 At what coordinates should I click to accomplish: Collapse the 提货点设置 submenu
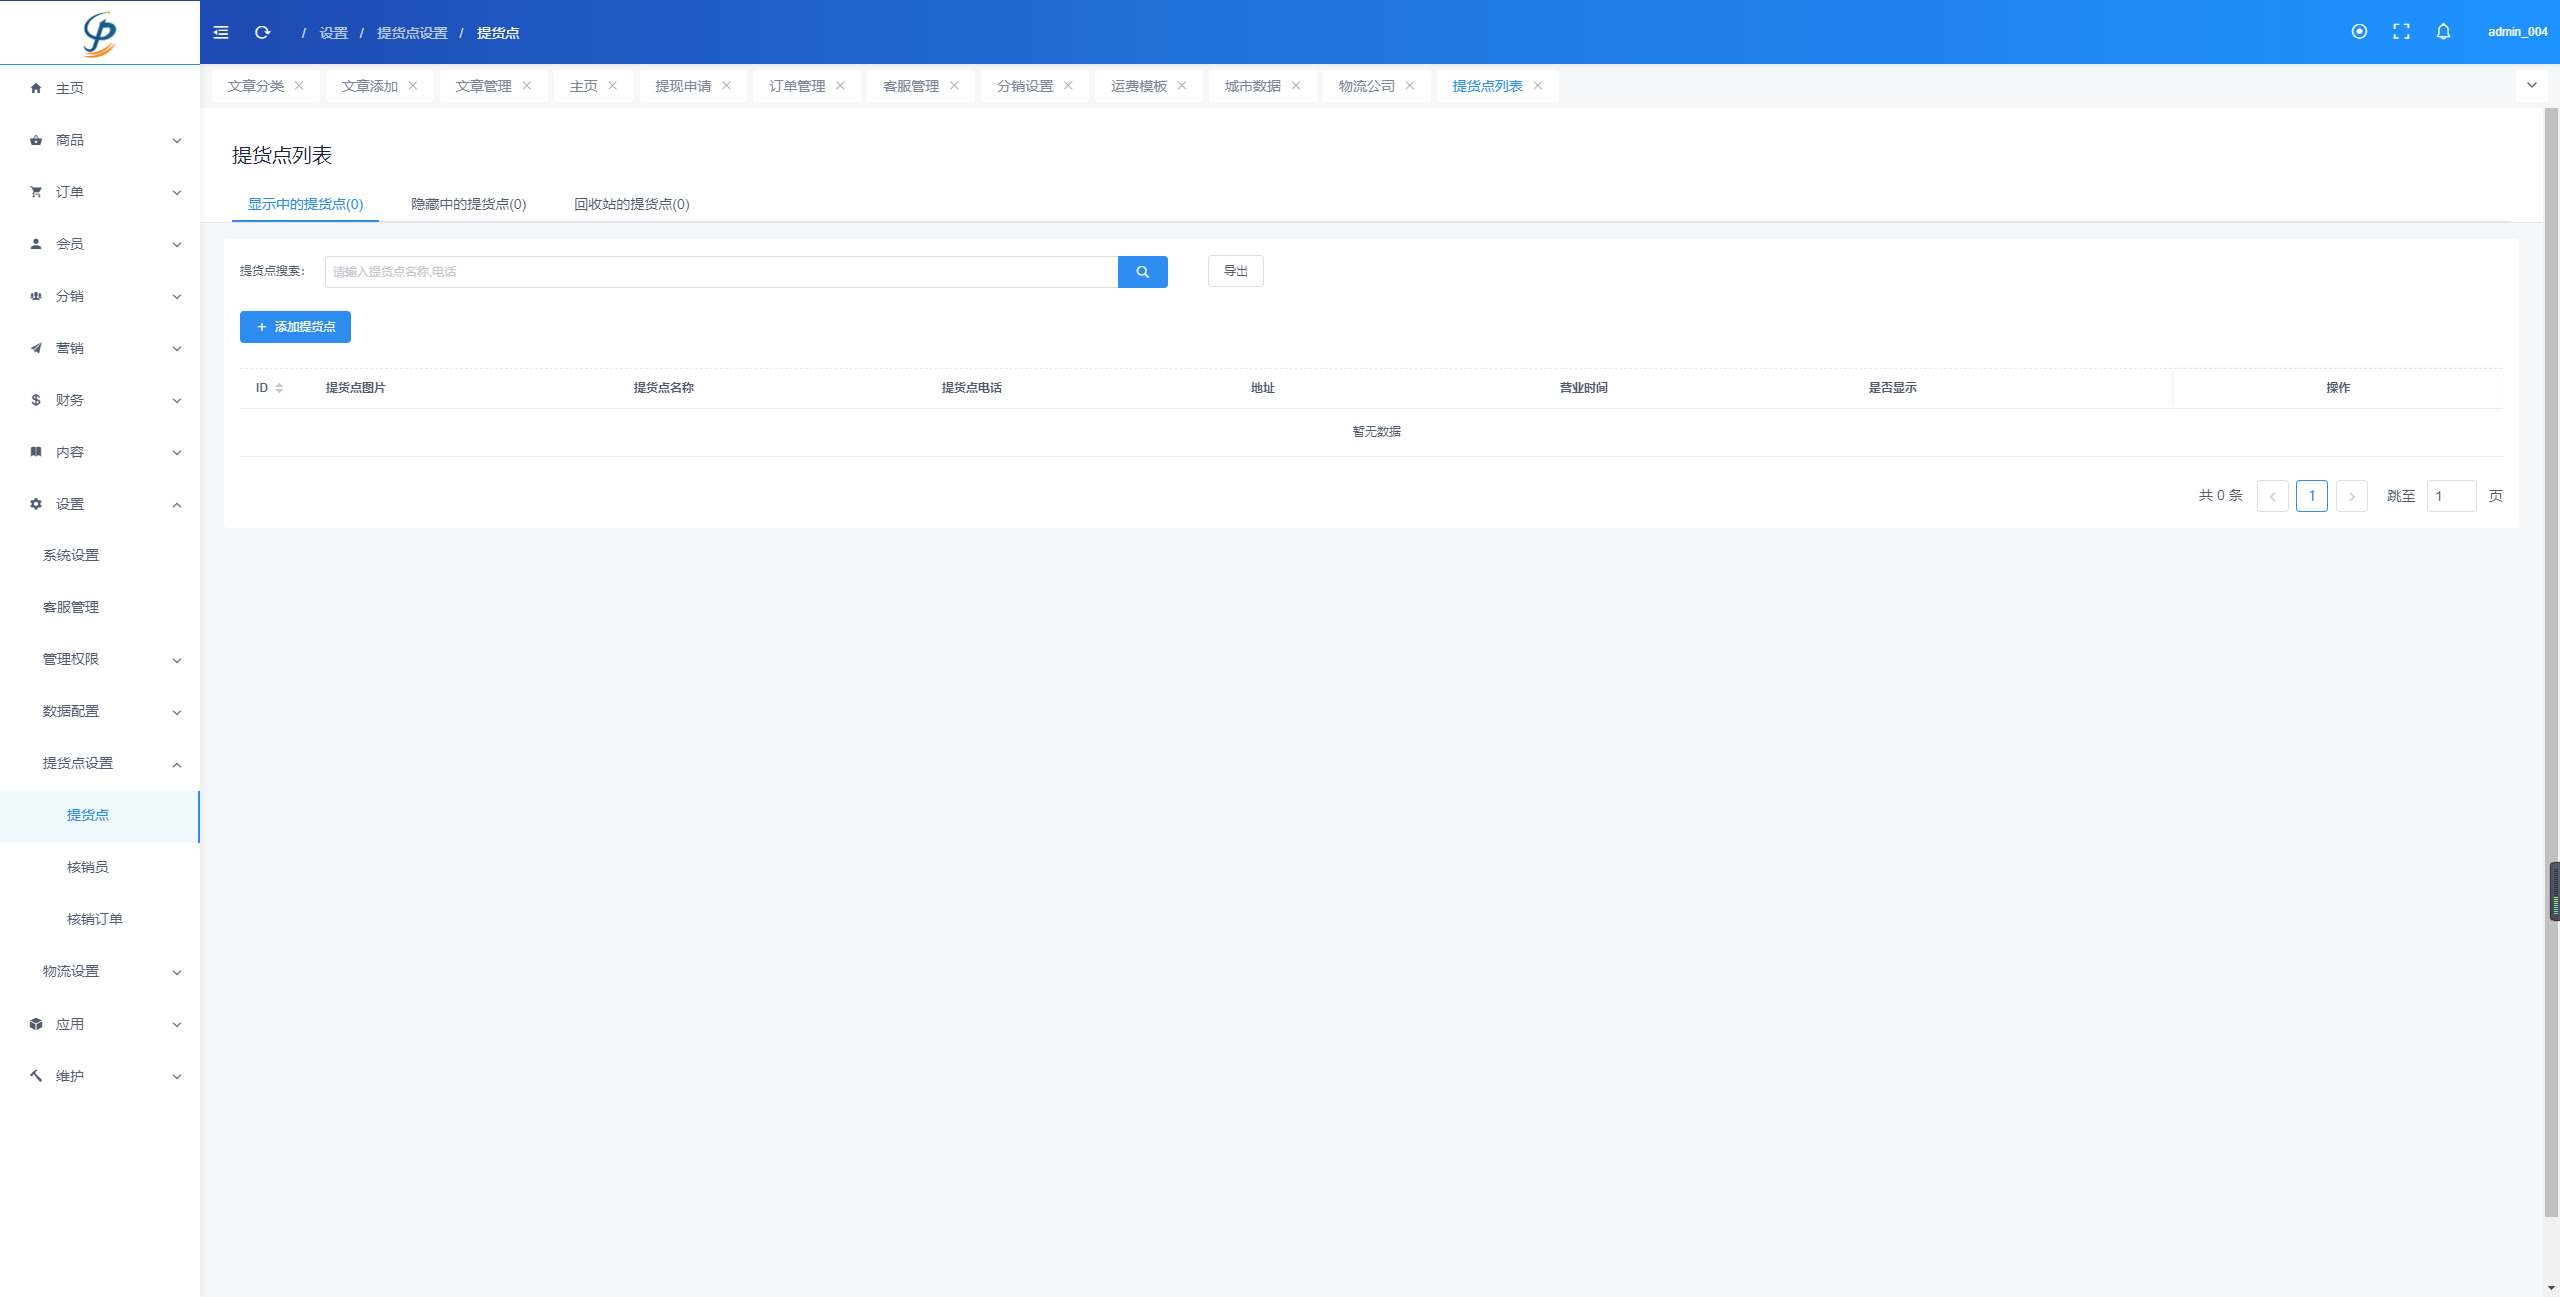pos(100,763)
